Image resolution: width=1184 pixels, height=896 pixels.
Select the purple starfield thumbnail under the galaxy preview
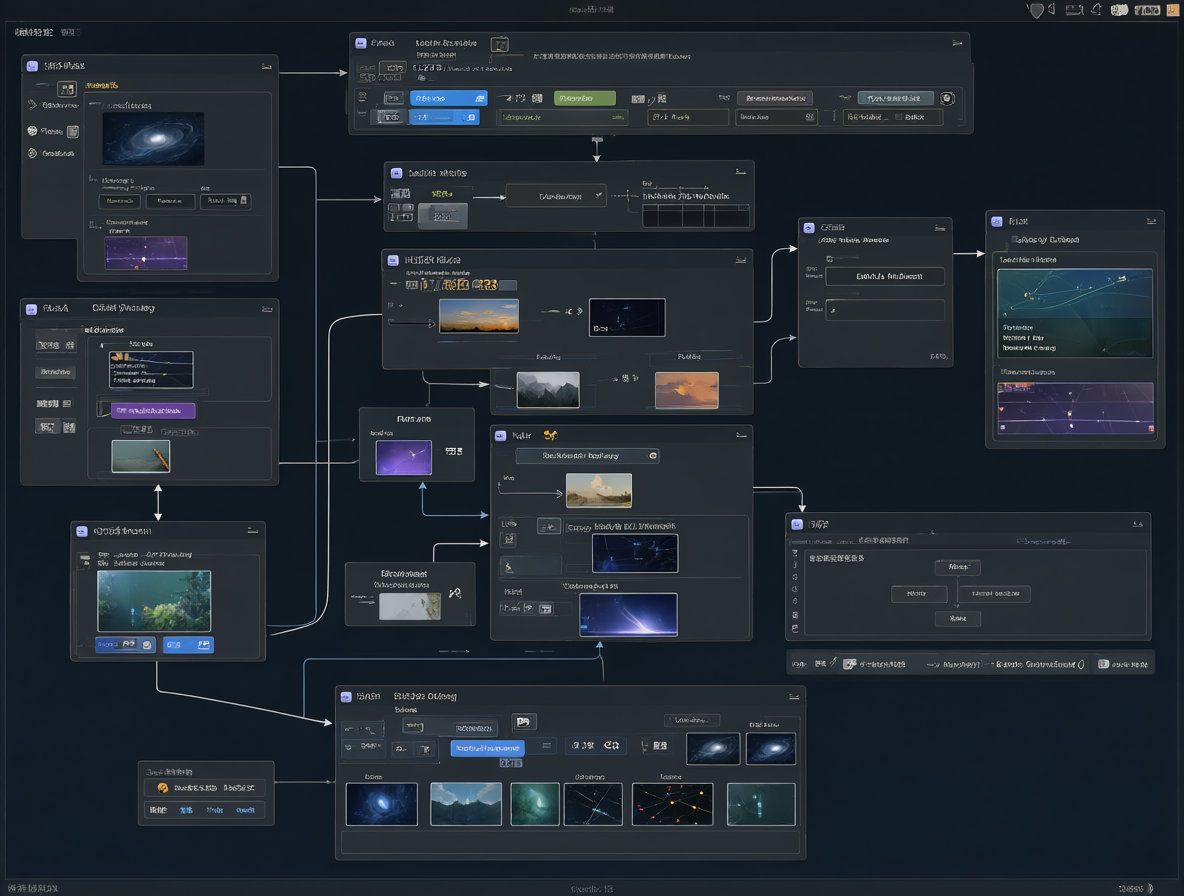point(146,253)
